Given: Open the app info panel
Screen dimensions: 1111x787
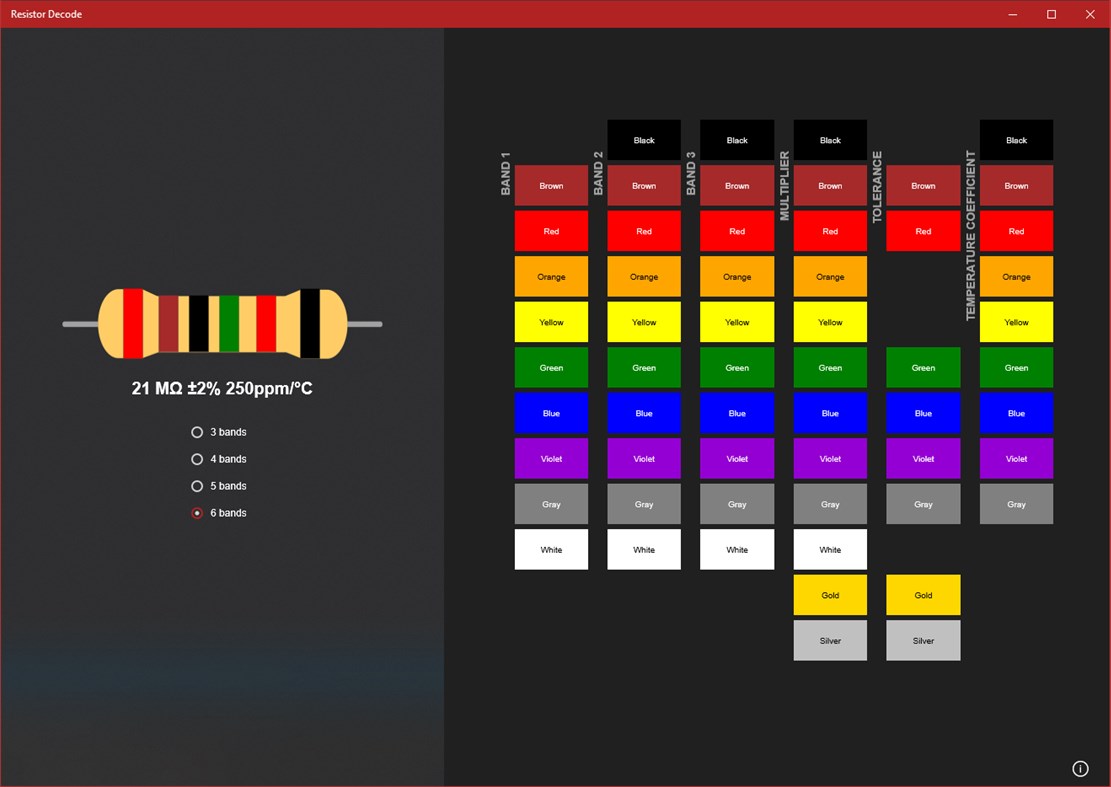Looking at the screenshot, I should (x=1080, y=768).
